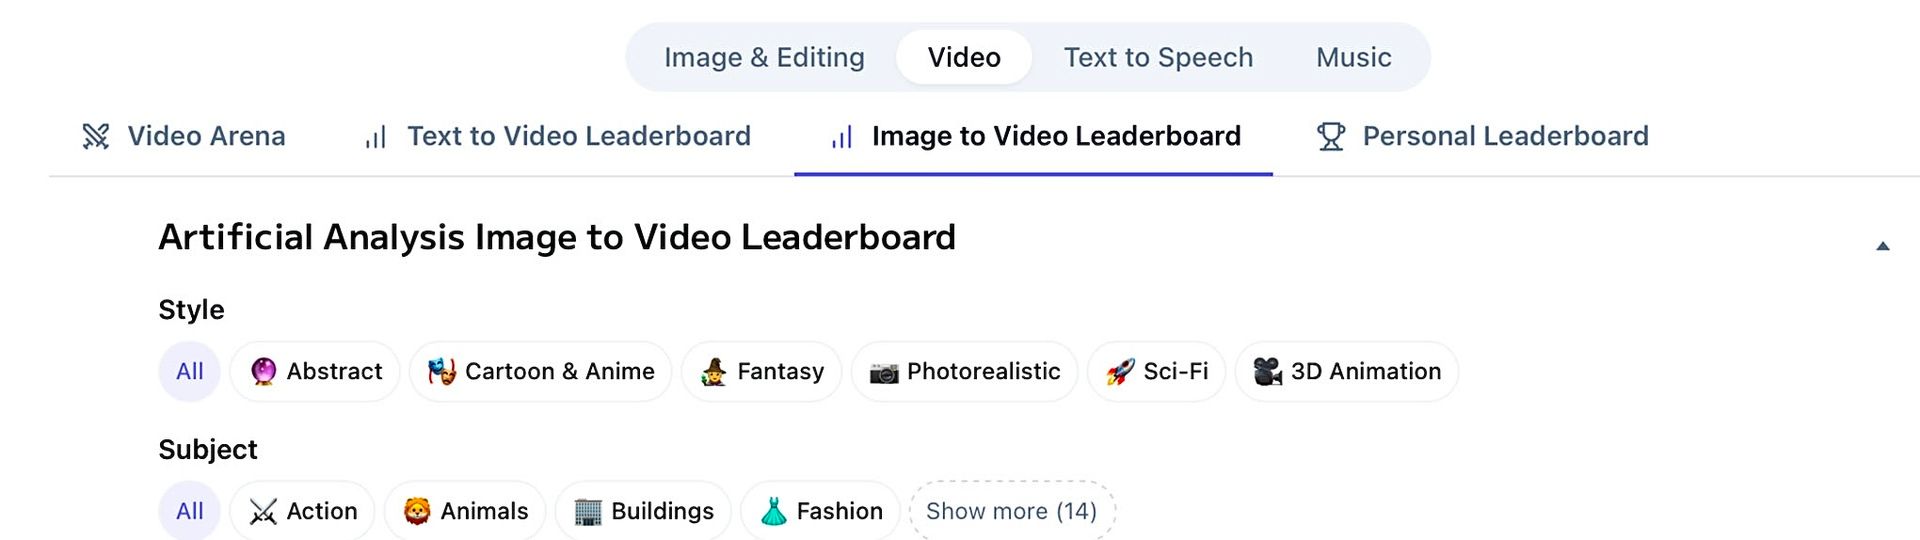Click the theater masks Cartoon & Anime icon

441,372
